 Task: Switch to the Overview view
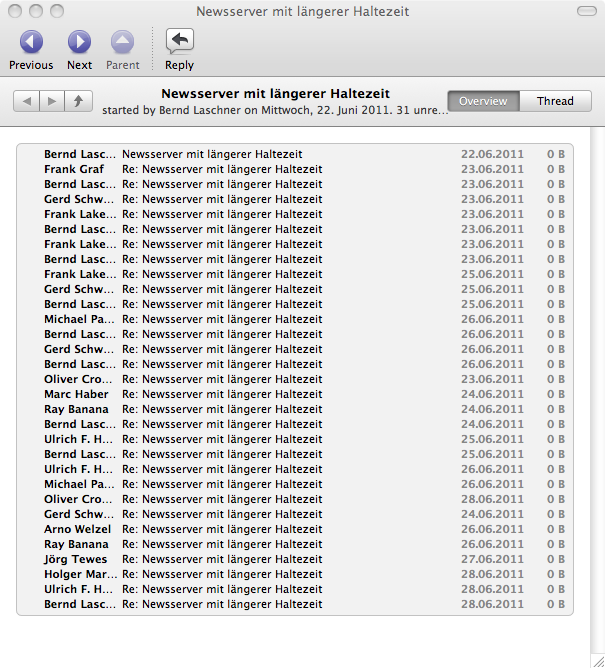[x=483, y=101]
